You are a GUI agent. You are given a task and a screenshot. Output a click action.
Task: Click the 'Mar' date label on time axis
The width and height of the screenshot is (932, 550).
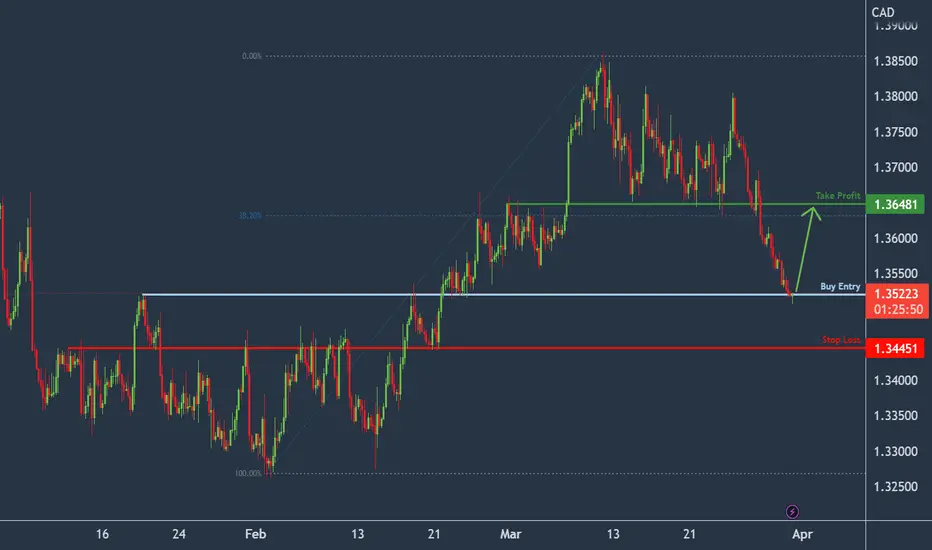coord(511,534)
